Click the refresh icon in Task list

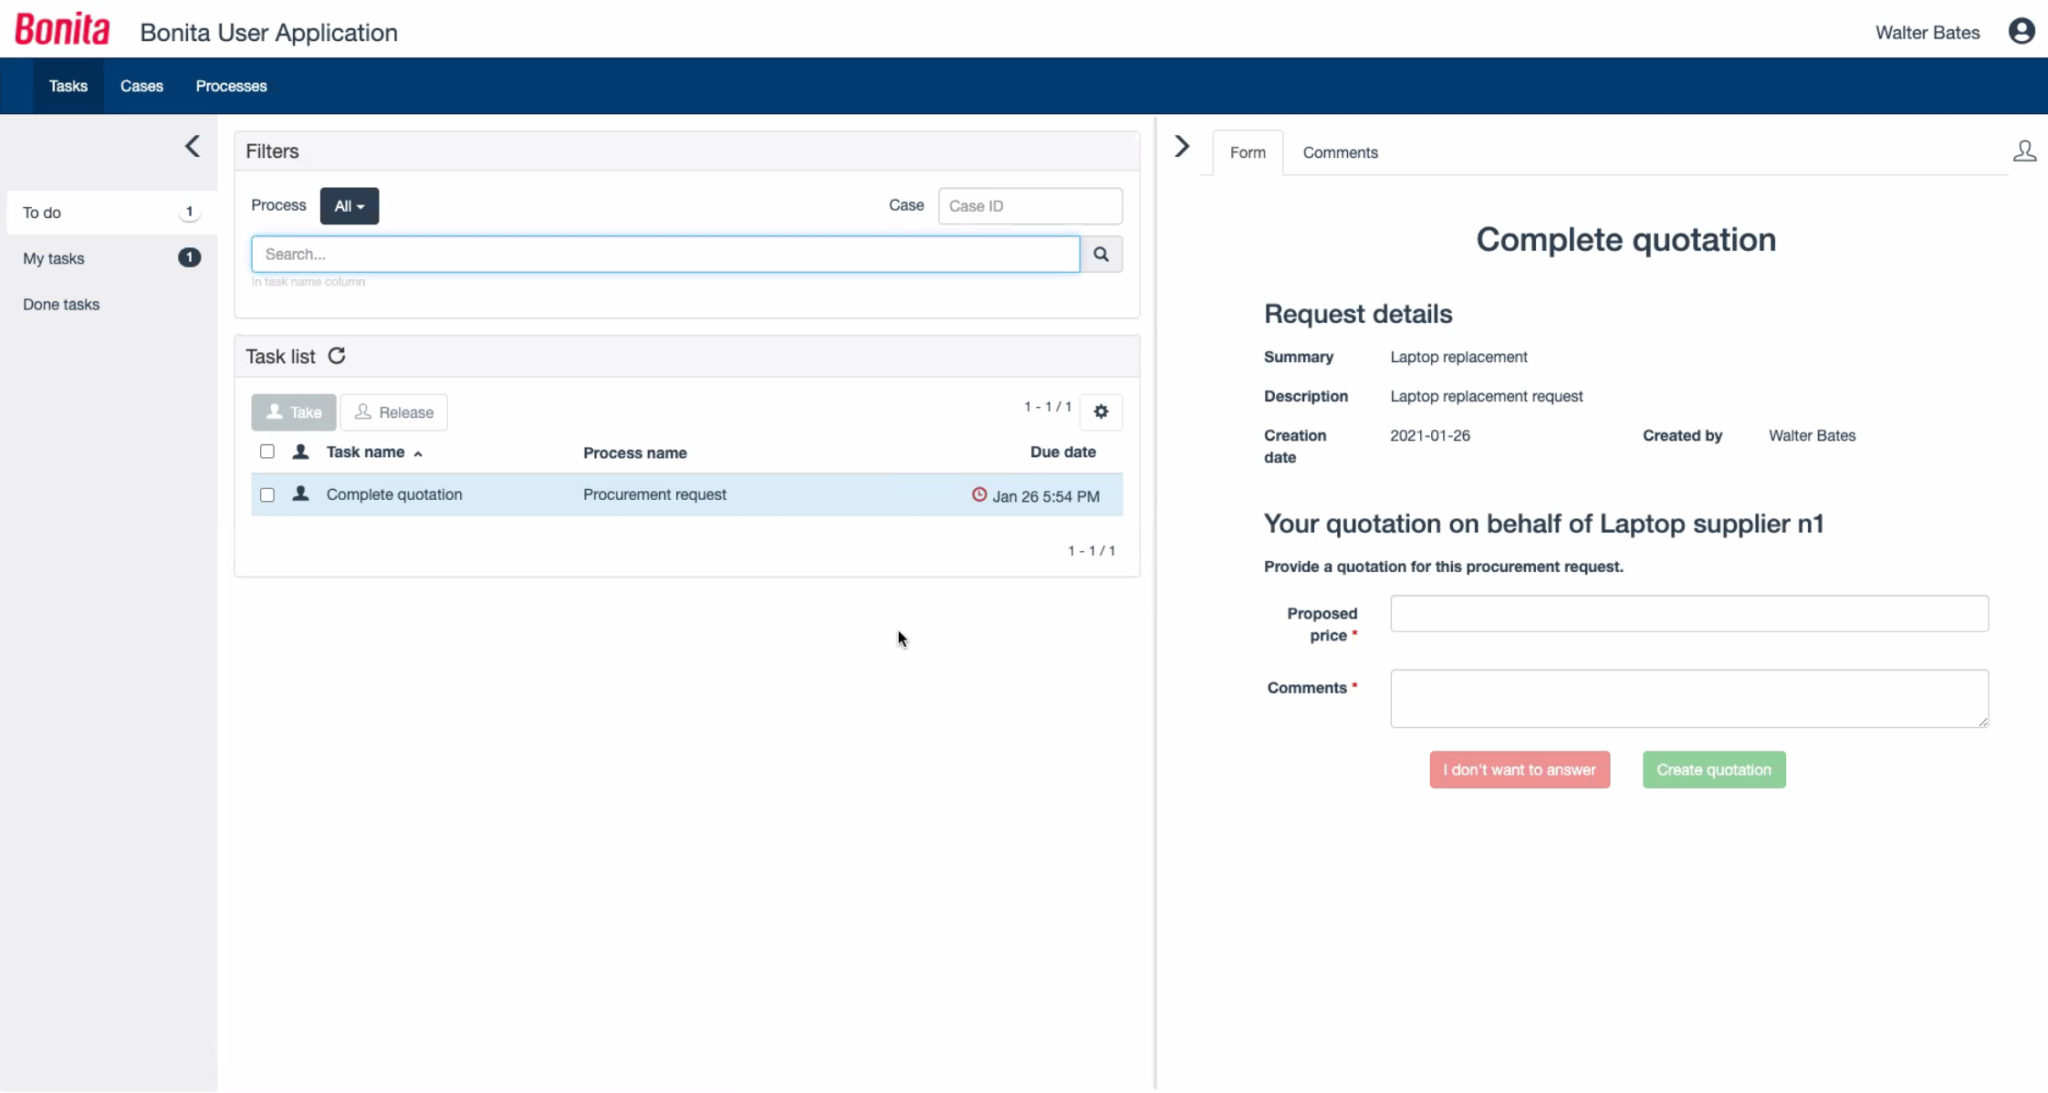[x=336, y=356]
